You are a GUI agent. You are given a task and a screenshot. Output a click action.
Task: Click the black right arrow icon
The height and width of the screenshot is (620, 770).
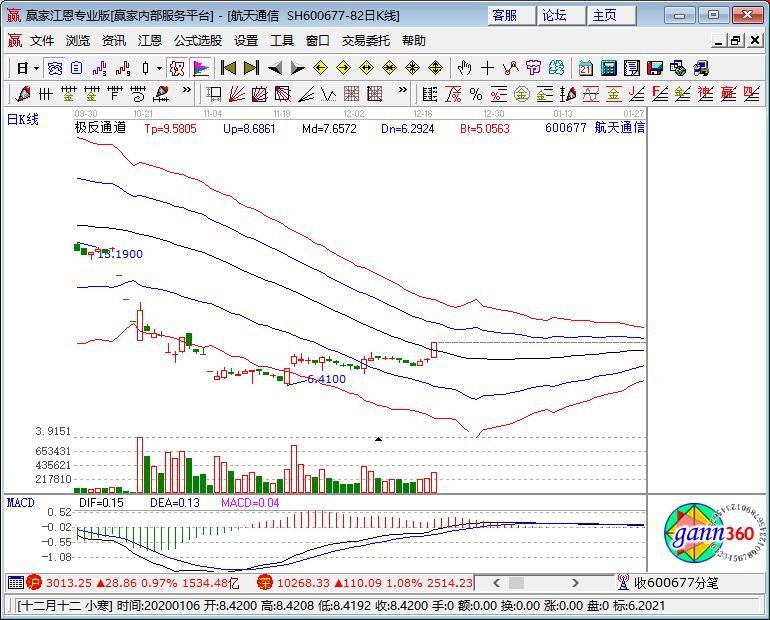point(298,68)
